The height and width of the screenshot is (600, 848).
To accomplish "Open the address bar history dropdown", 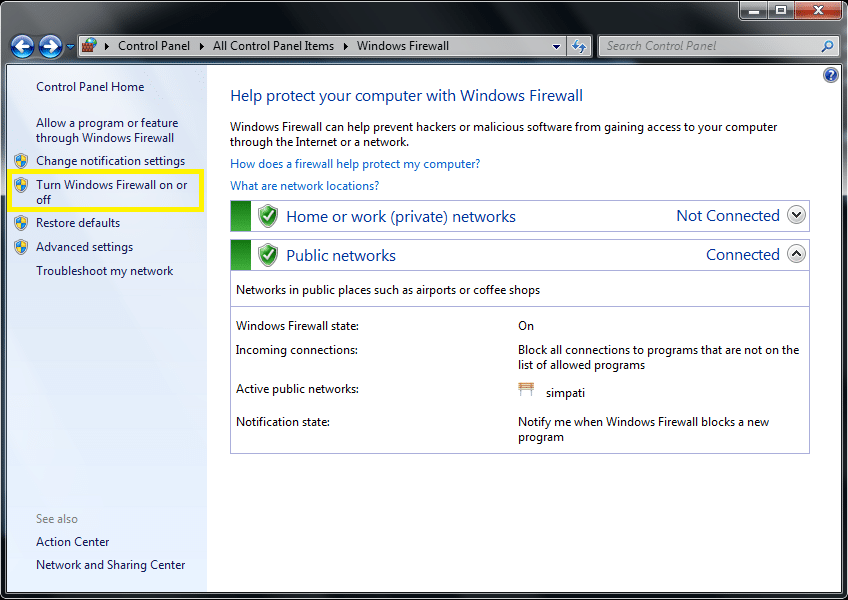I will click(x=556, y=47).
